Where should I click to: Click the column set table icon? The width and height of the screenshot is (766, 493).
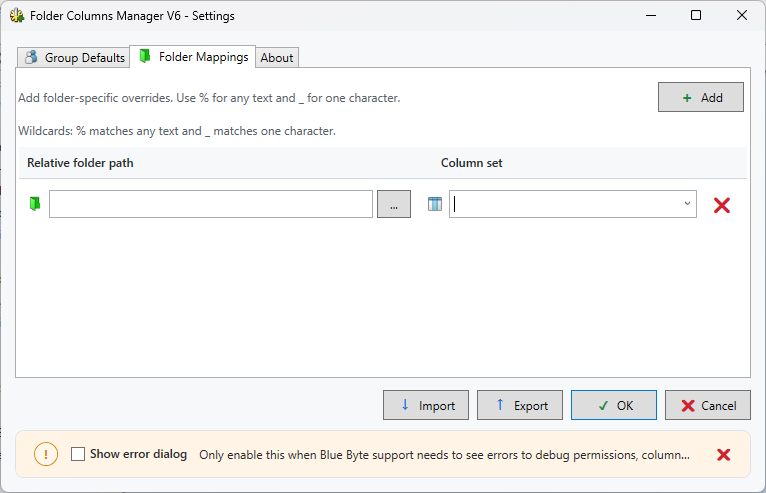435,204
